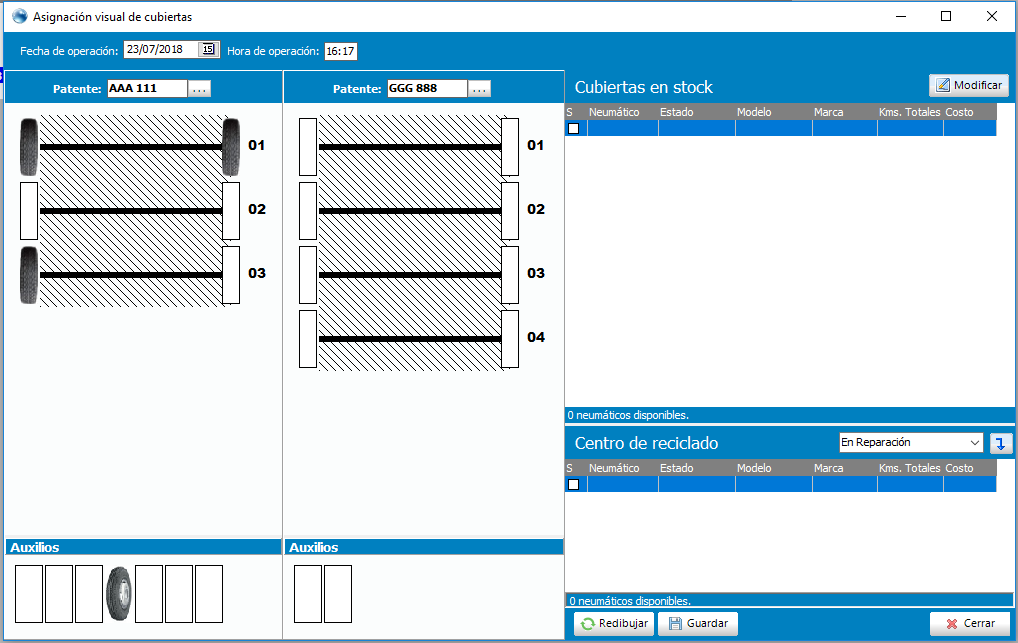Click the blue arrow icon beside En Reparación
This screenshot has width=1018, height=643.
point(999,443)
